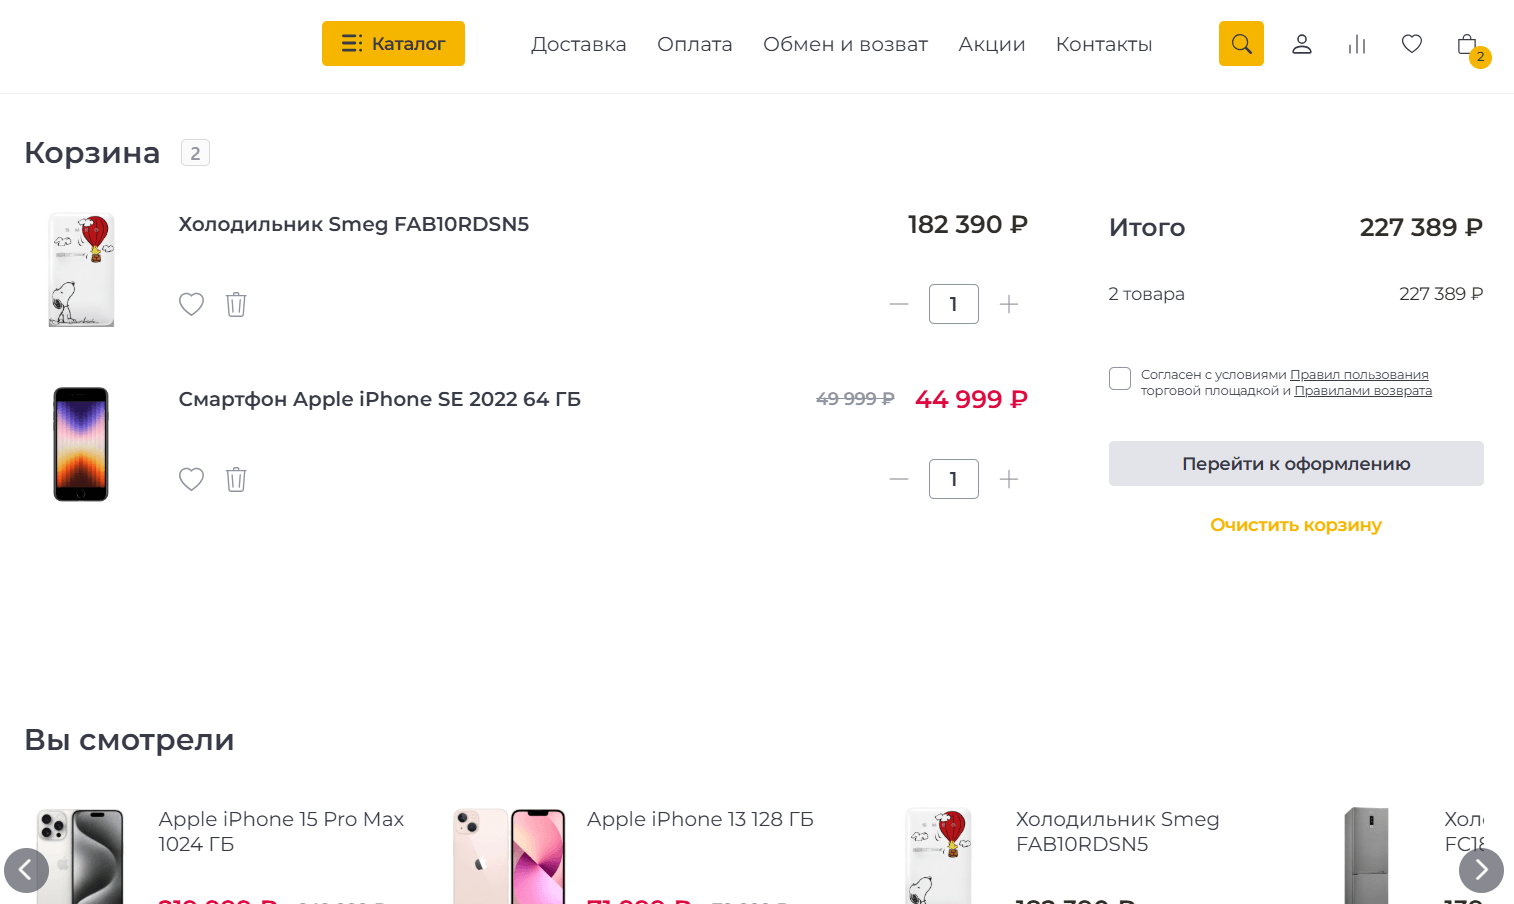
Task: Click the Smeg refrigerator quantity field
Action: pyautogui.click(x=953, y=304)
